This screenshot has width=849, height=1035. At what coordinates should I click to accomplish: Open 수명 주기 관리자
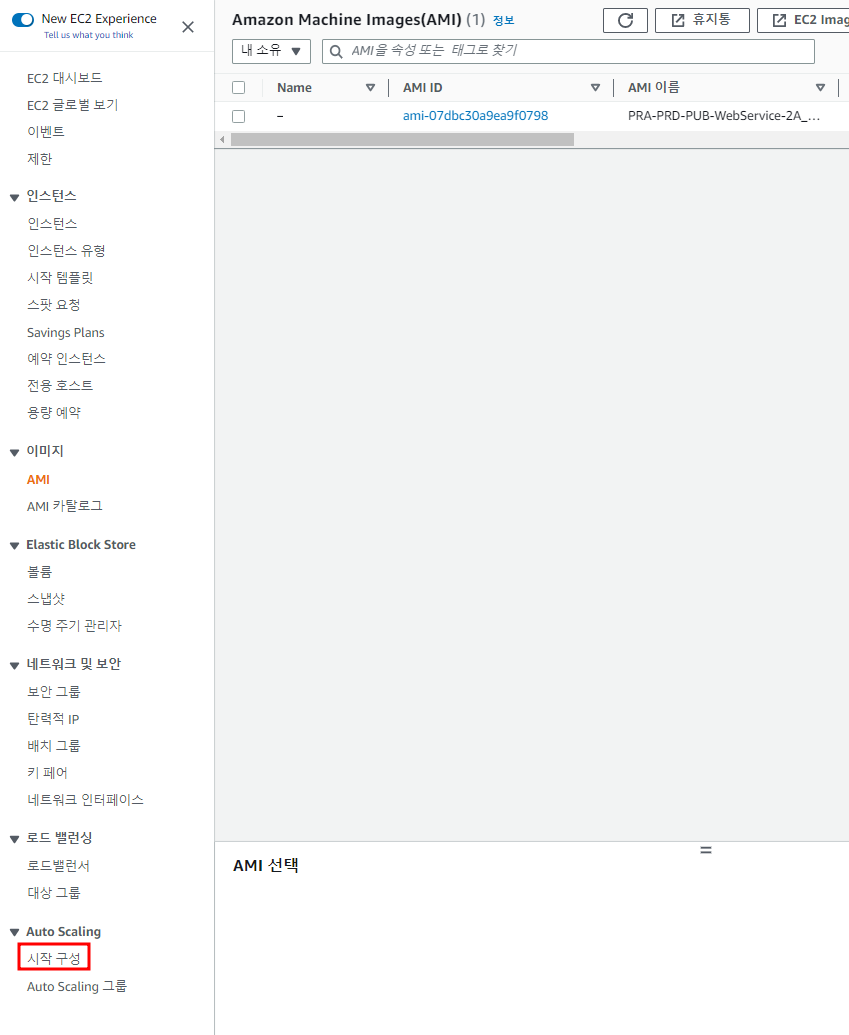point(74,625)
